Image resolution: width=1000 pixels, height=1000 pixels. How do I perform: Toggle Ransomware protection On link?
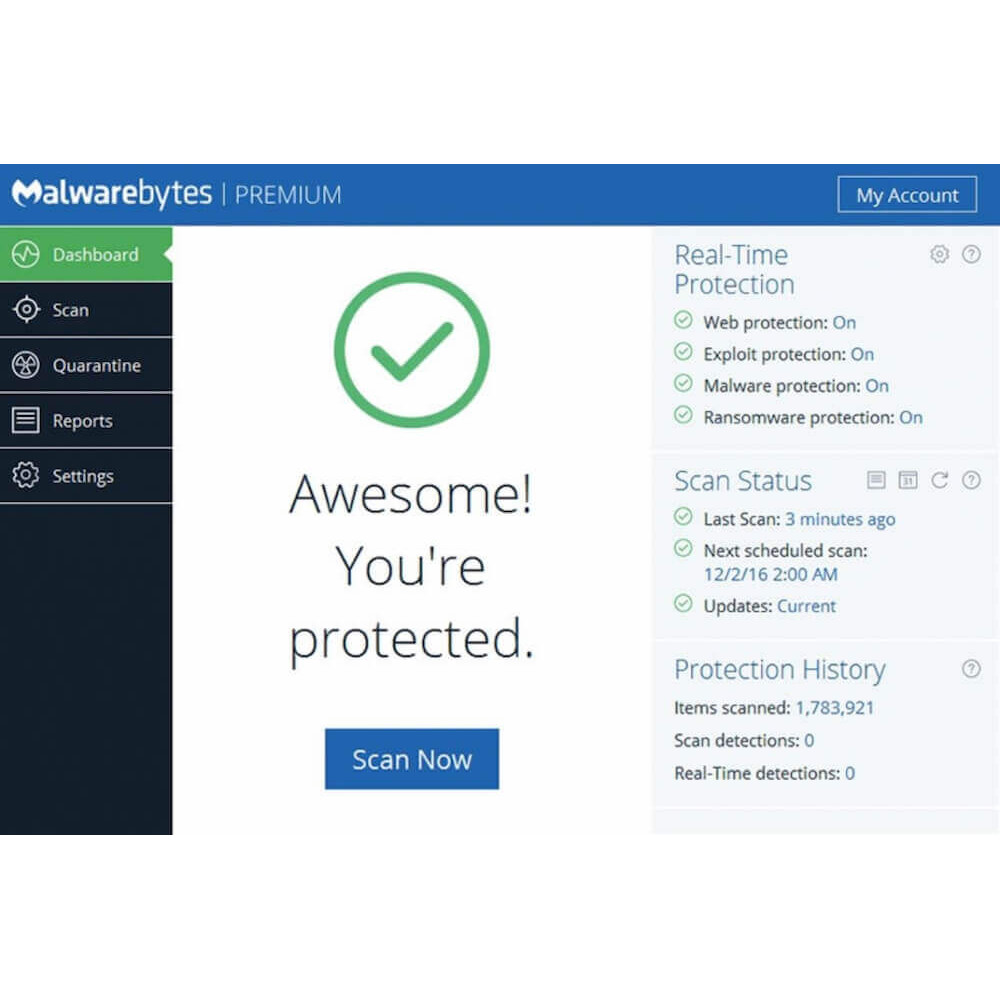point(911,418)
